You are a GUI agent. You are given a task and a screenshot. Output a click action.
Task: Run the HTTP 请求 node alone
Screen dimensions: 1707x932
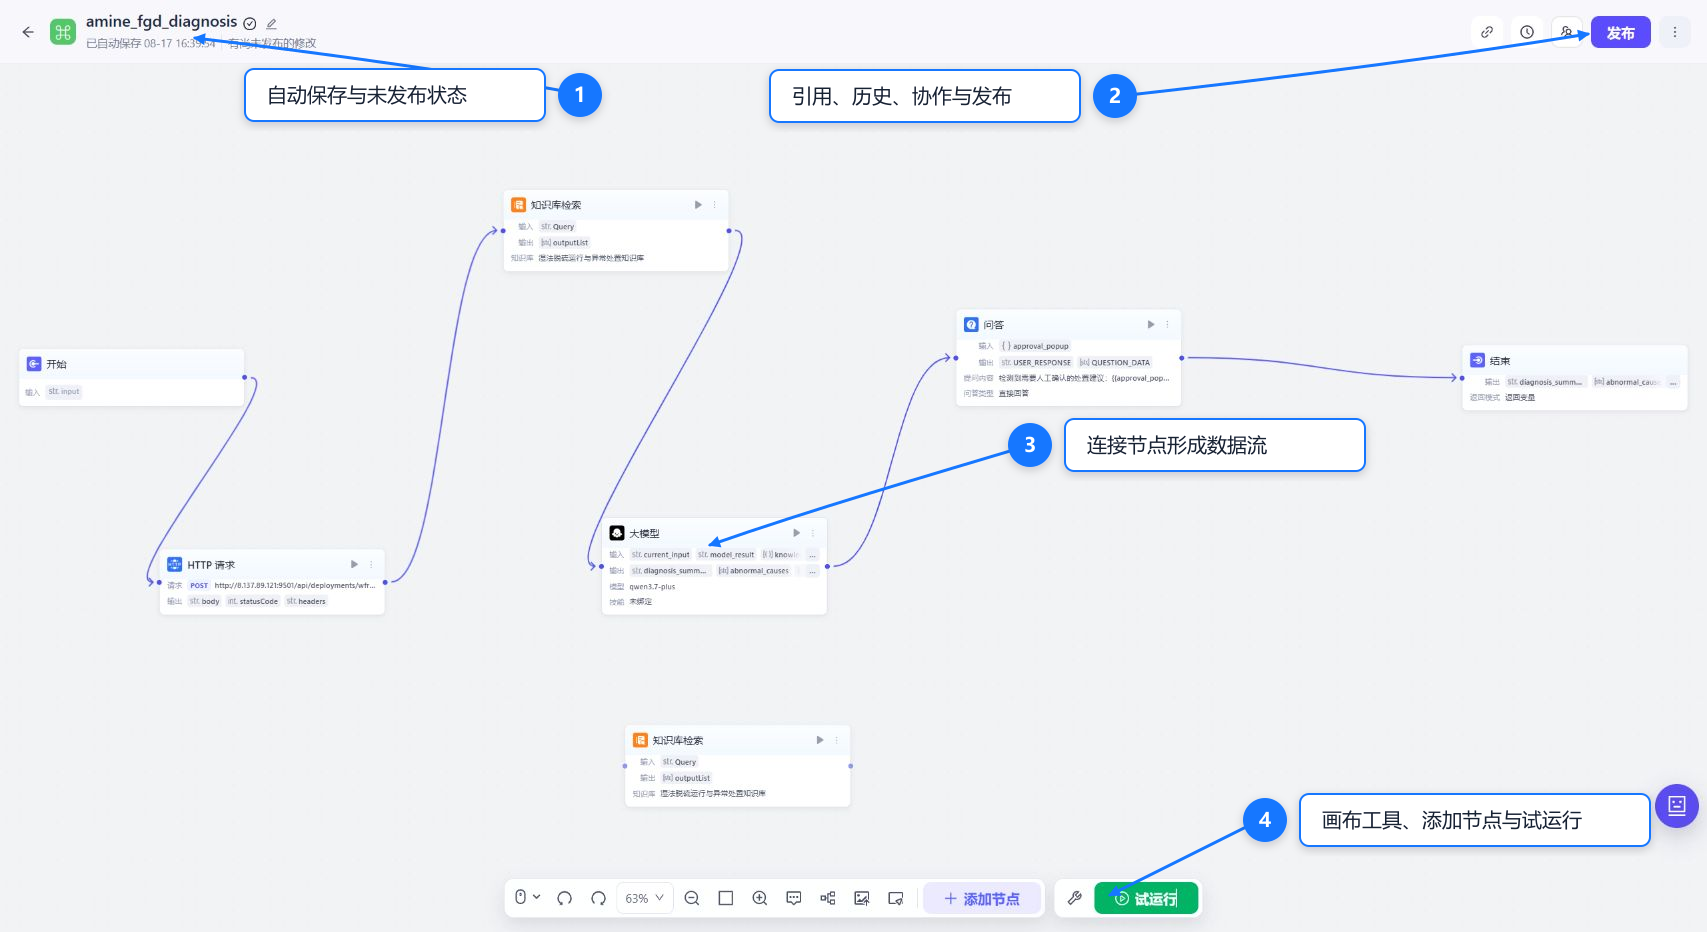click(354, 564)
